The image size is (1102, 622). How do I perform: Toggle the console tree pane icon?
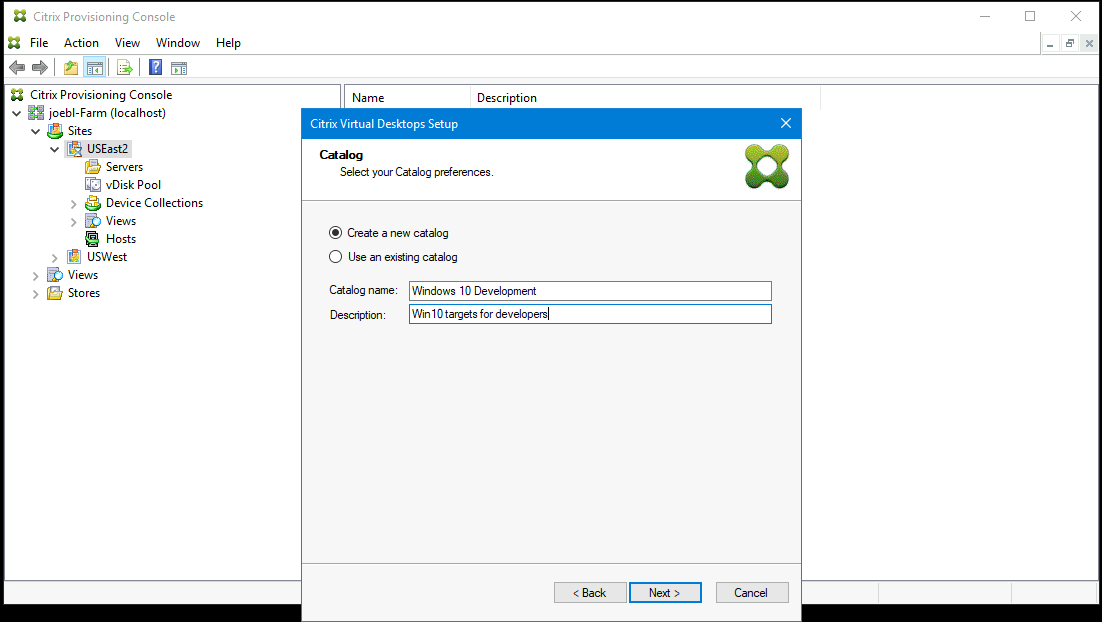pos(94,67)
